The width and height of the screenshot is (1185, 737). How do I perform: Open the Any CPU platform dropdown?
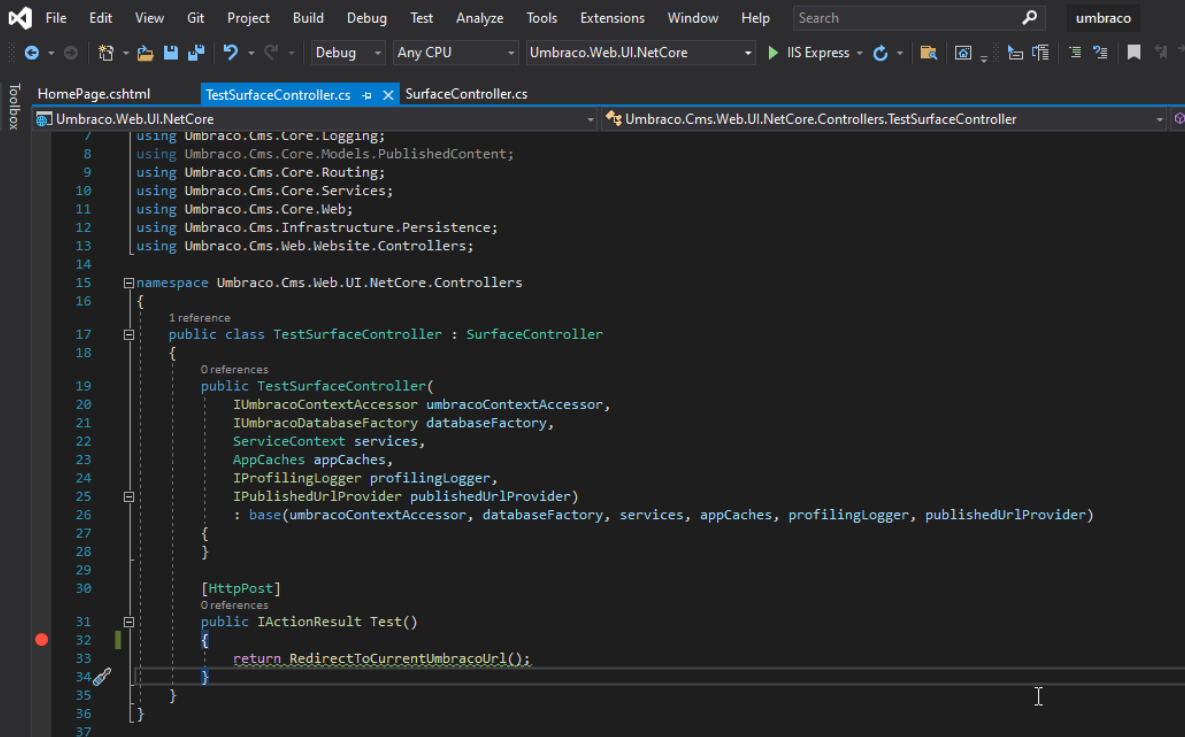click(456, 53)
